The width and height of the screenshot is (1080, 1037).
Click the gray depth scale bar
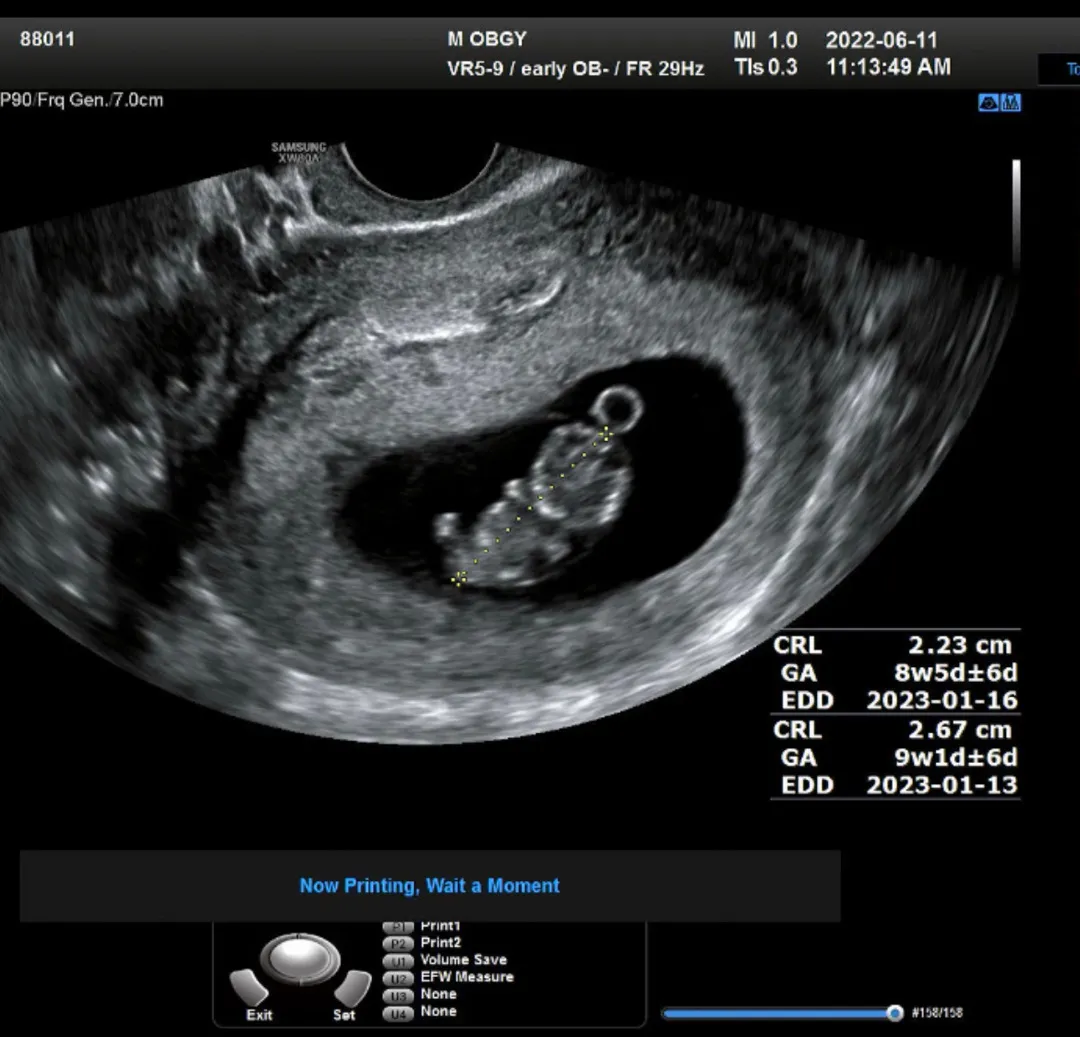pos(1016,213)
